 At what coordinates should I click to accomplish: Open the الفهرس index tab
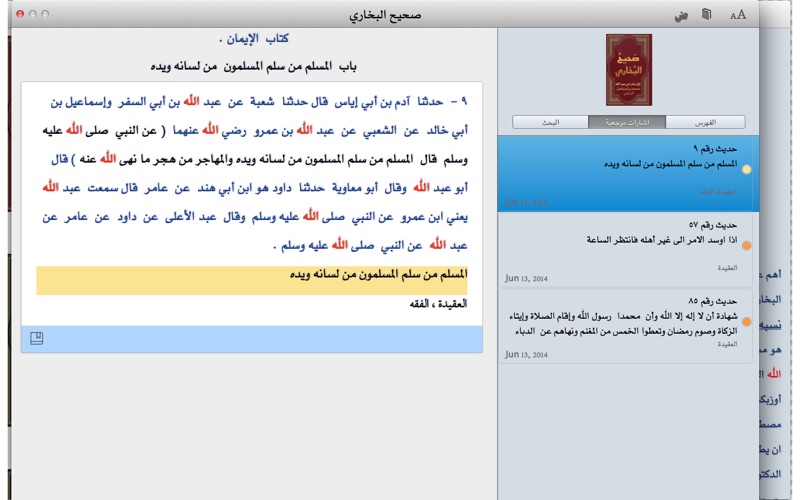[705, 122]
